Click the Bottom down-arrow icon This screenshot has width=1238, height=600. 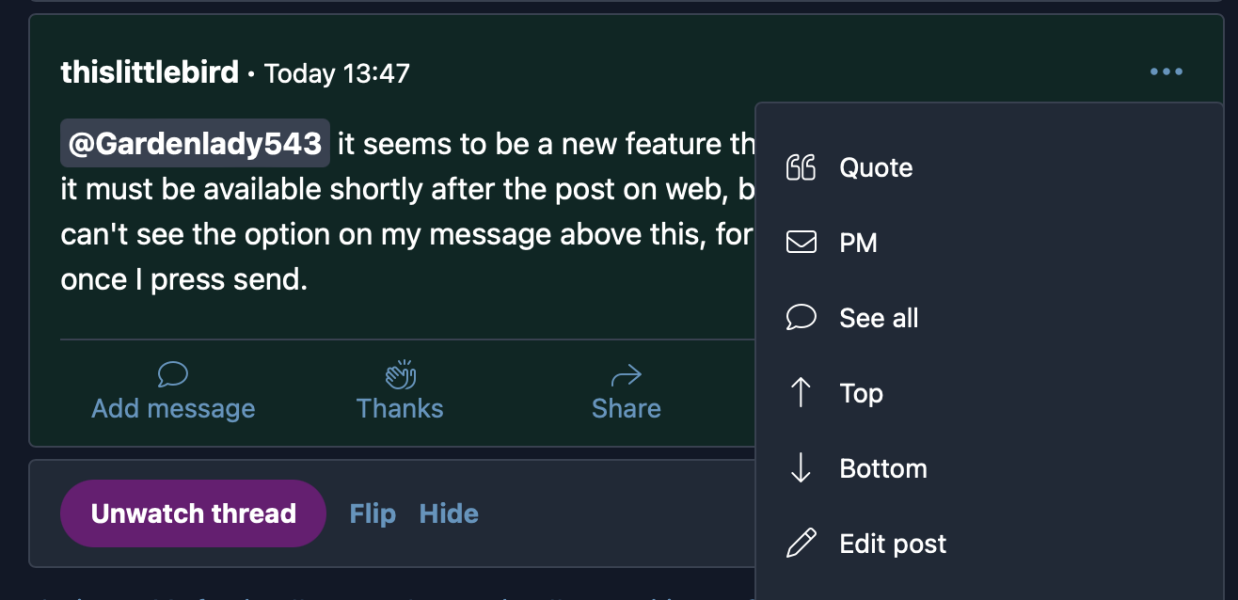[x=801, y=468]
